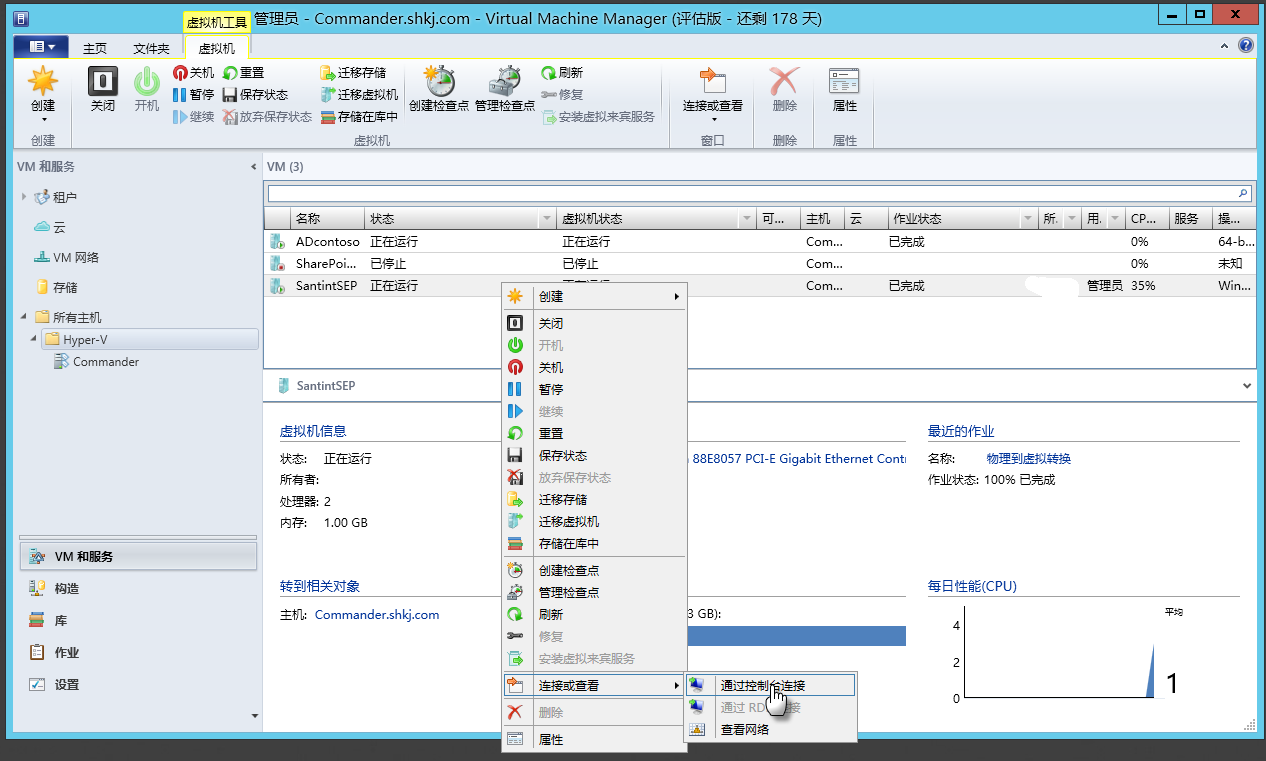Switch to the 文件夹 tab
The image size is (1266, 761).
pos(151,48)
